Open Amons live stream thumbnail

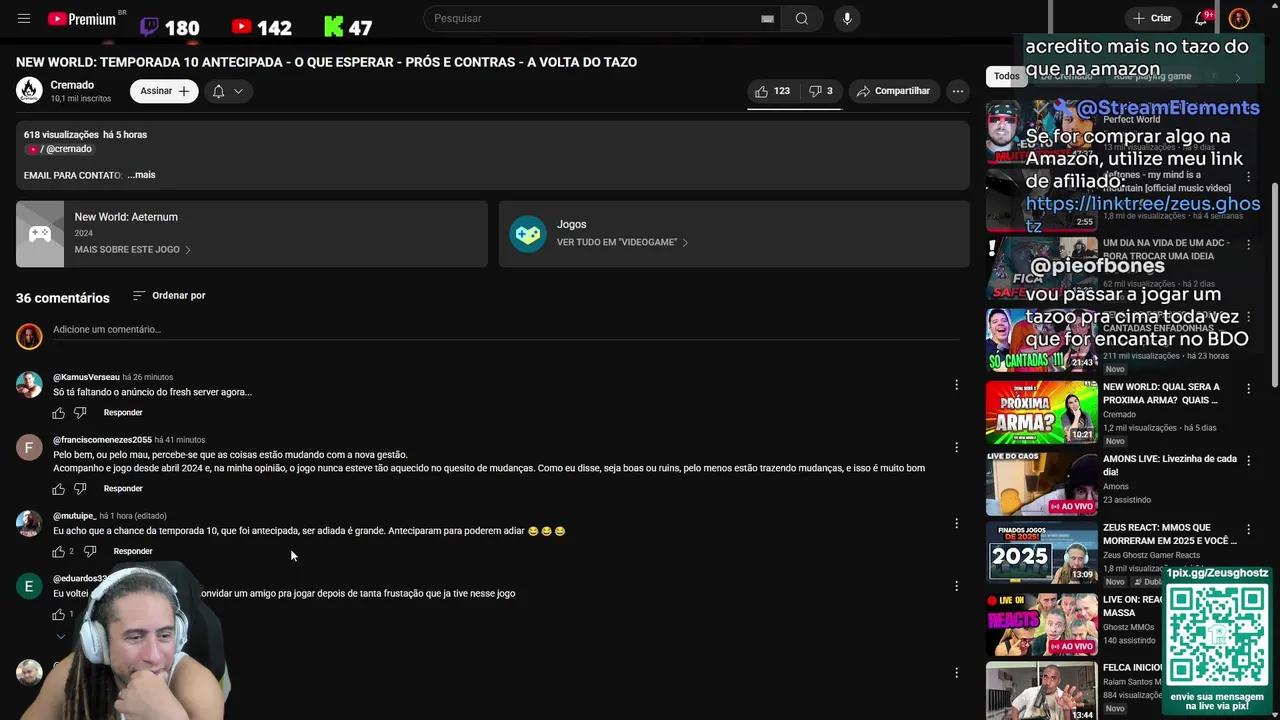1042,484
